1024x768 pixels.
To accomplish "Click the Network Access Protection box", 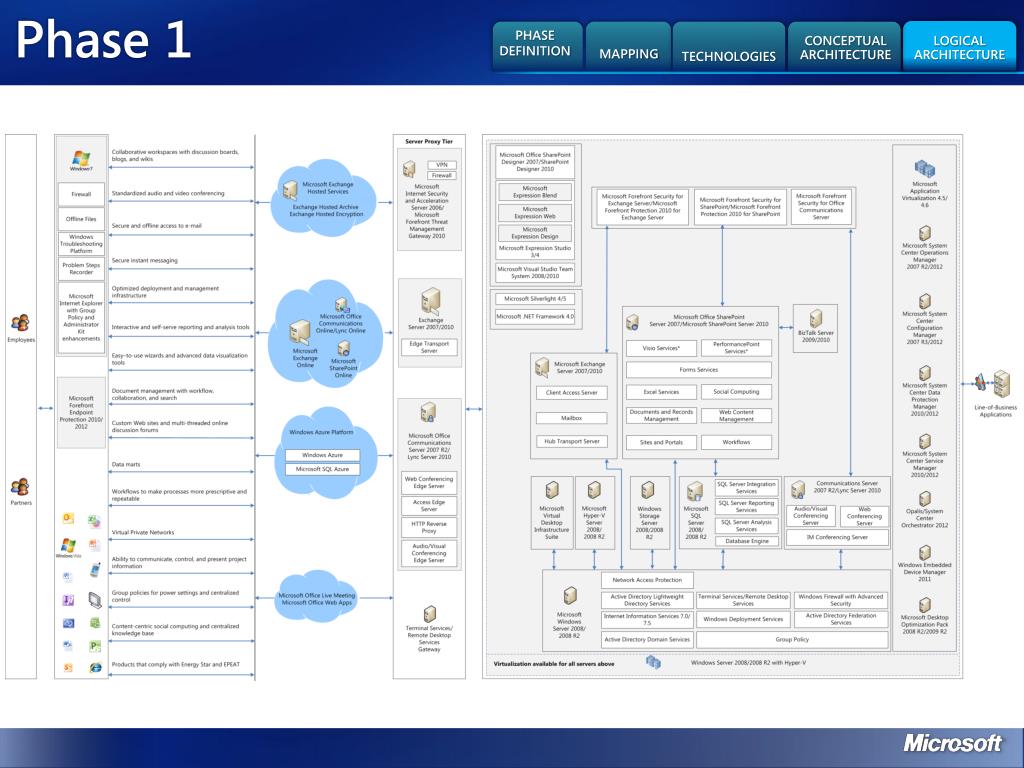I will 647,580.
